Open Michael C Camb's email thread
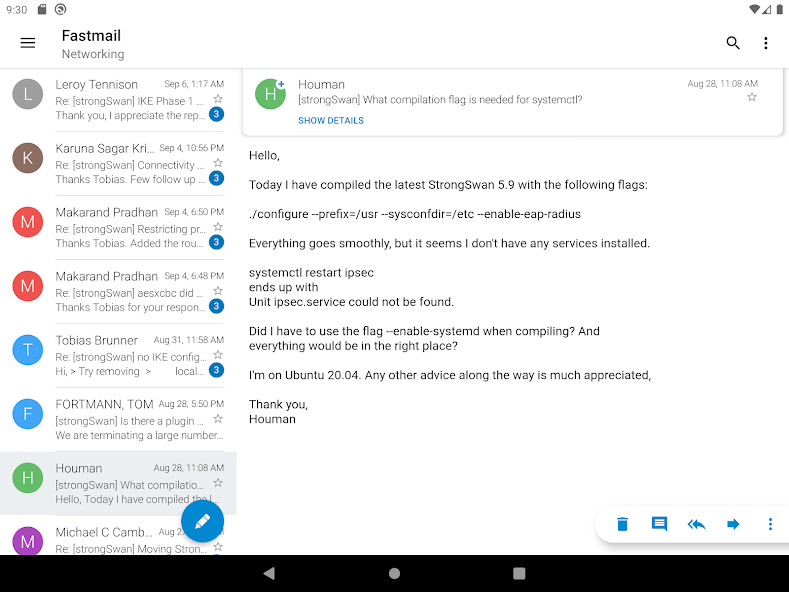 pos(110,538)
